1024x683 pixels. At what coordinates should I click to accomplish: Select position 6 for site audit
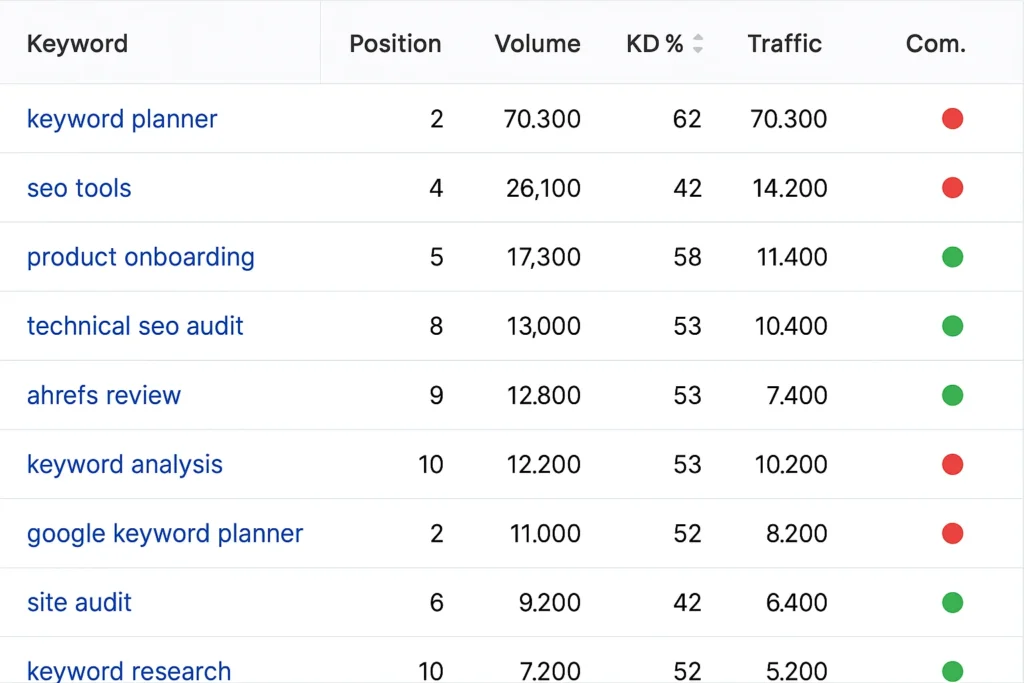coord(436,602)
